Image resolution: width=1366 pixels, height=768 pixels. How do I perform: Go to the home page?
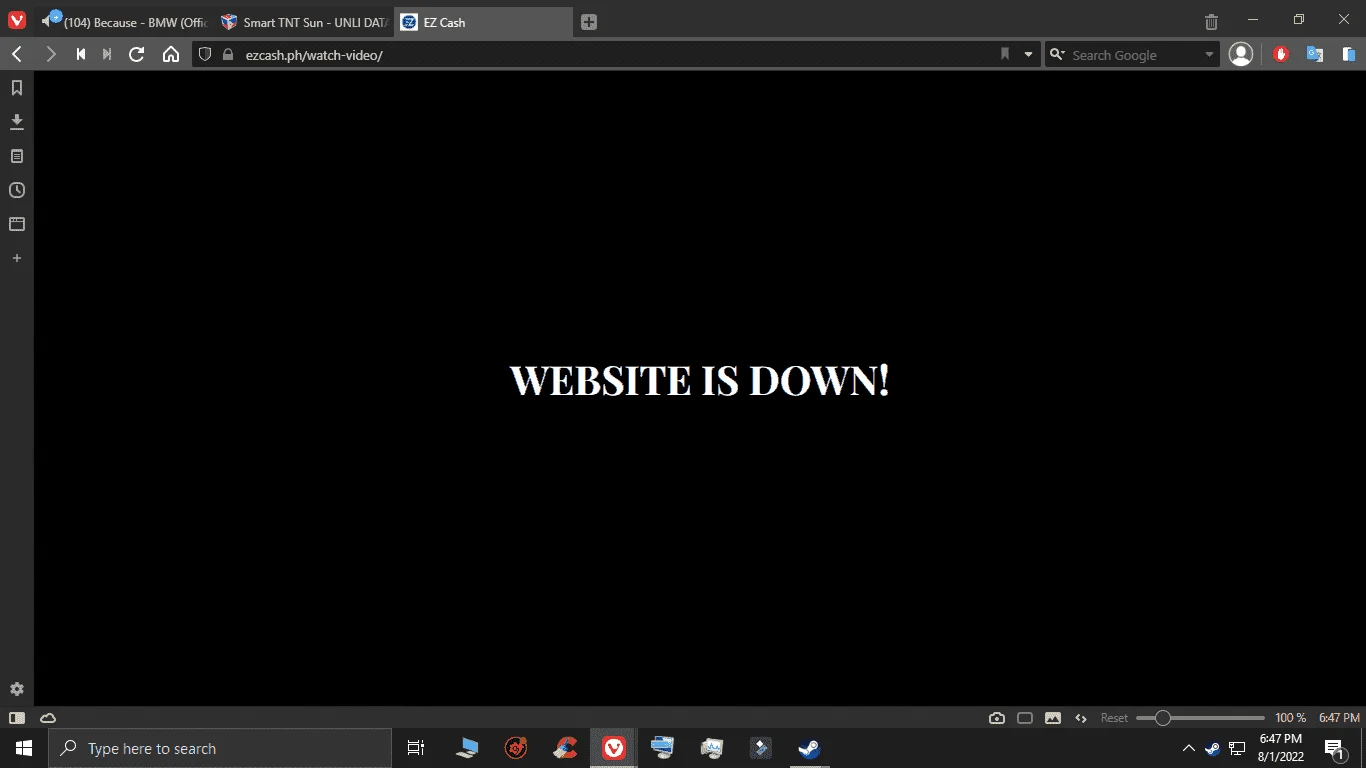coord(171,54)
